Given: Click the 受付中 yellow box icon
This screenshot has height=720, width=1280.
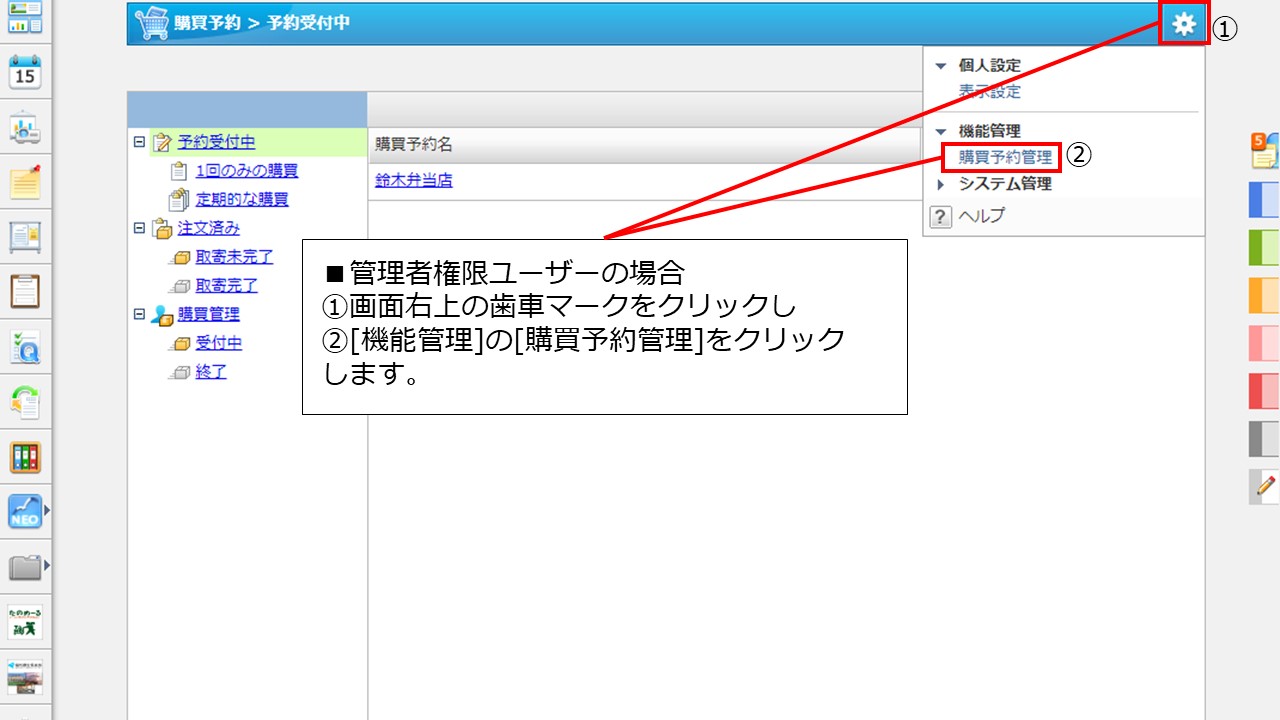Looking at the screenshot, I should pyautogui.click(x=180, y=344).
